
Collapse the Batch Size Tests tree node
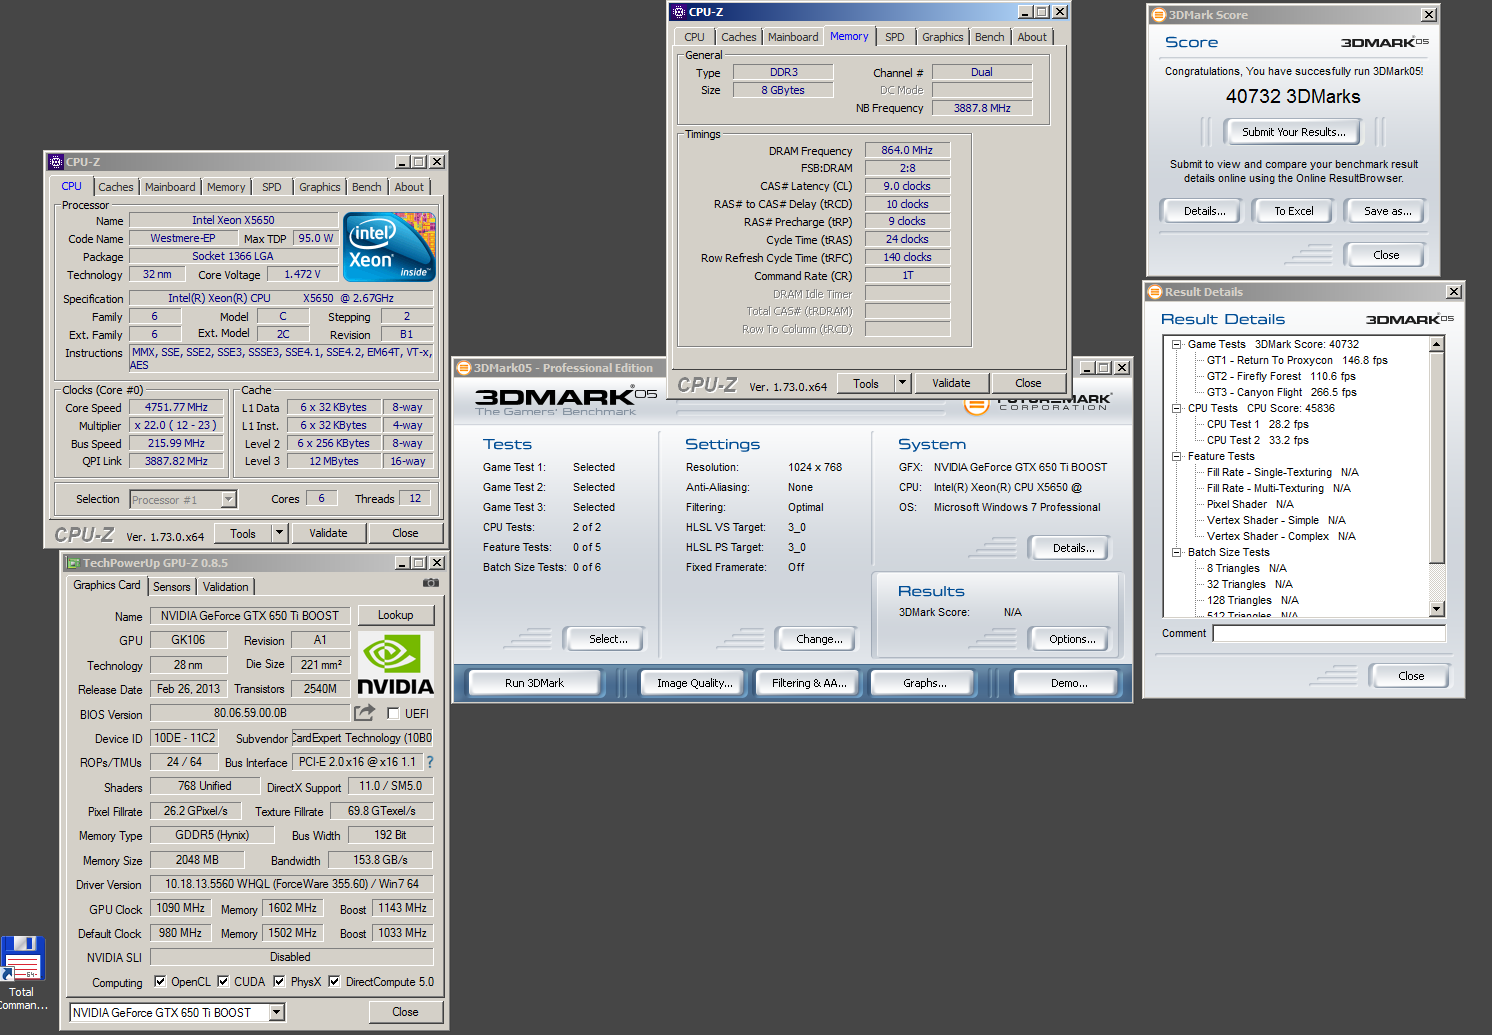pos(1177,552)
